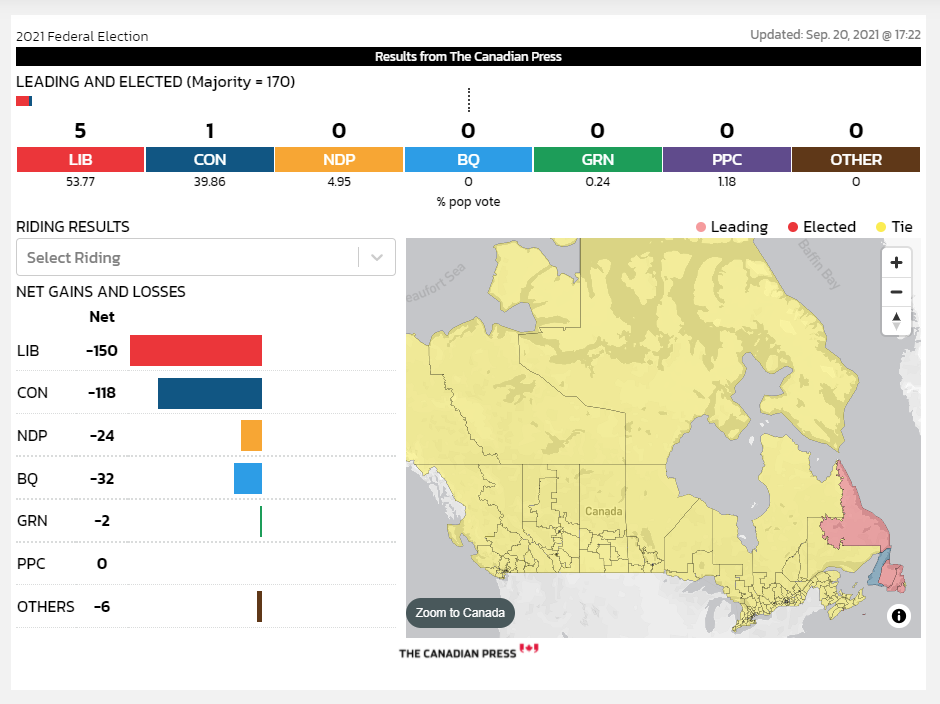Click the pink Leading legend dot
Screen dimensions: 940x704
tap(701, 227)
